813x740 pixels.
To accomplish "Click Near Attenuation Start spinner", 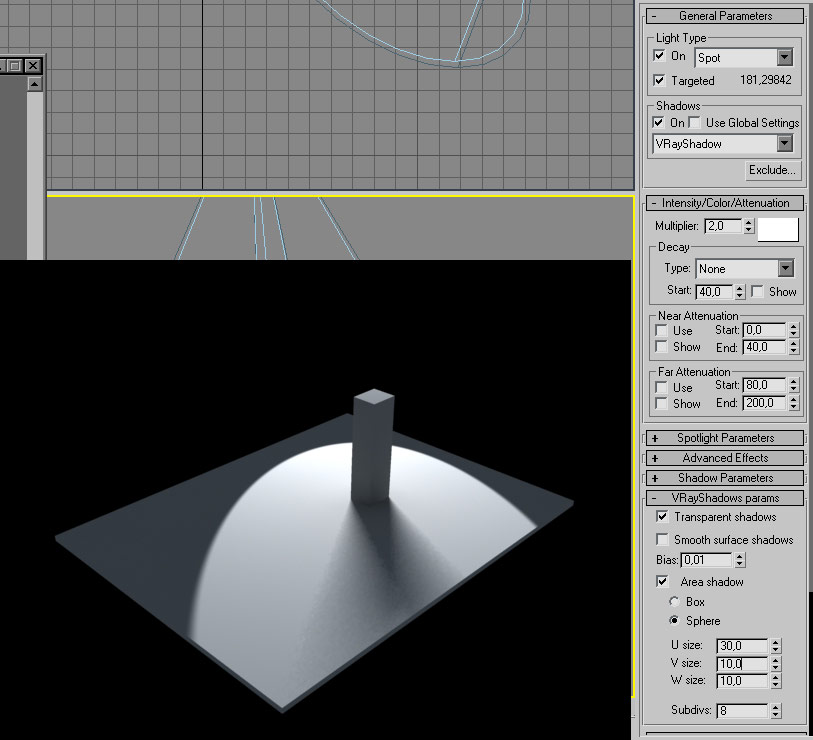I will click(793, 330).
